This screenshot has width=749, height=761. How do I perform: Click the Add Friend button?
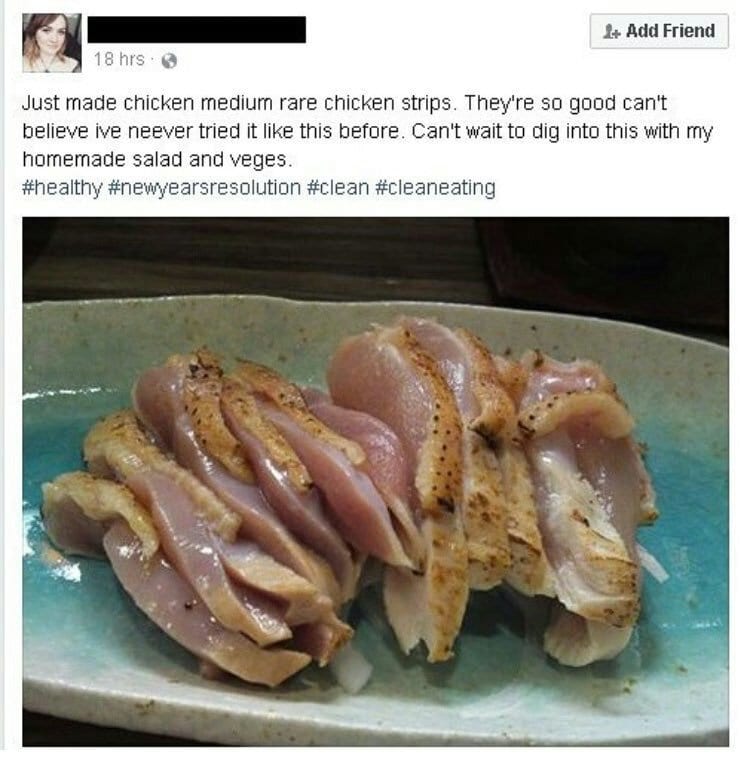click(x=659, y=31)
